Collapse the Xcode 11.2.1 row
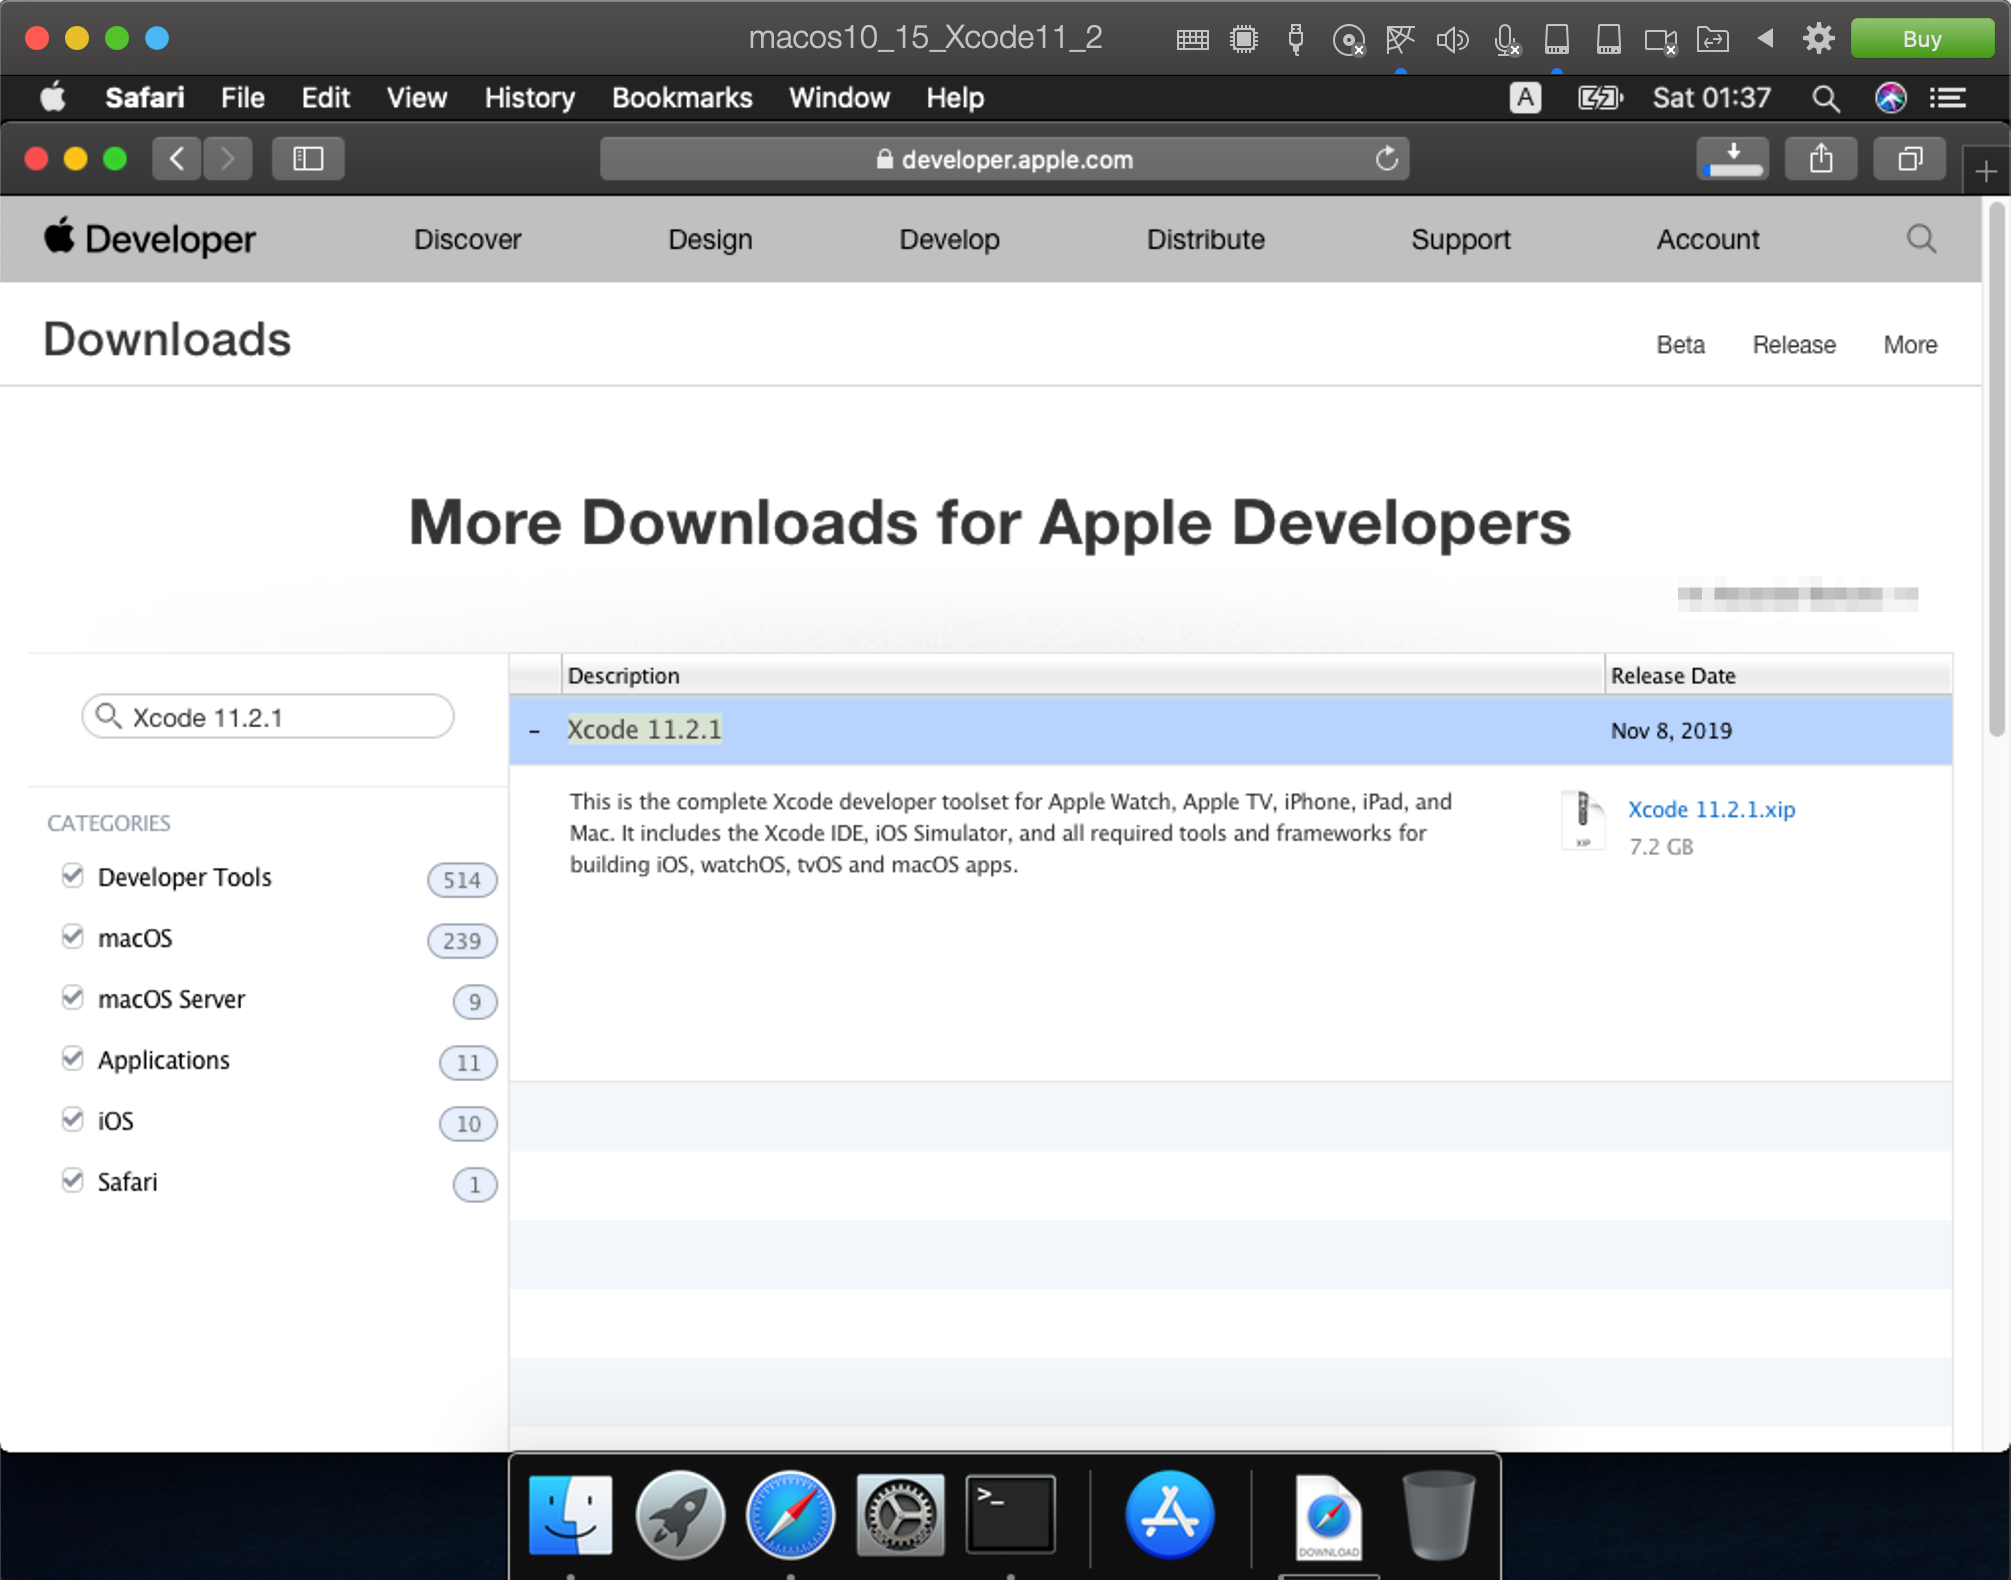Image resolution: width=2011 pixels, height=1580 pixels. tap(535, 731)
